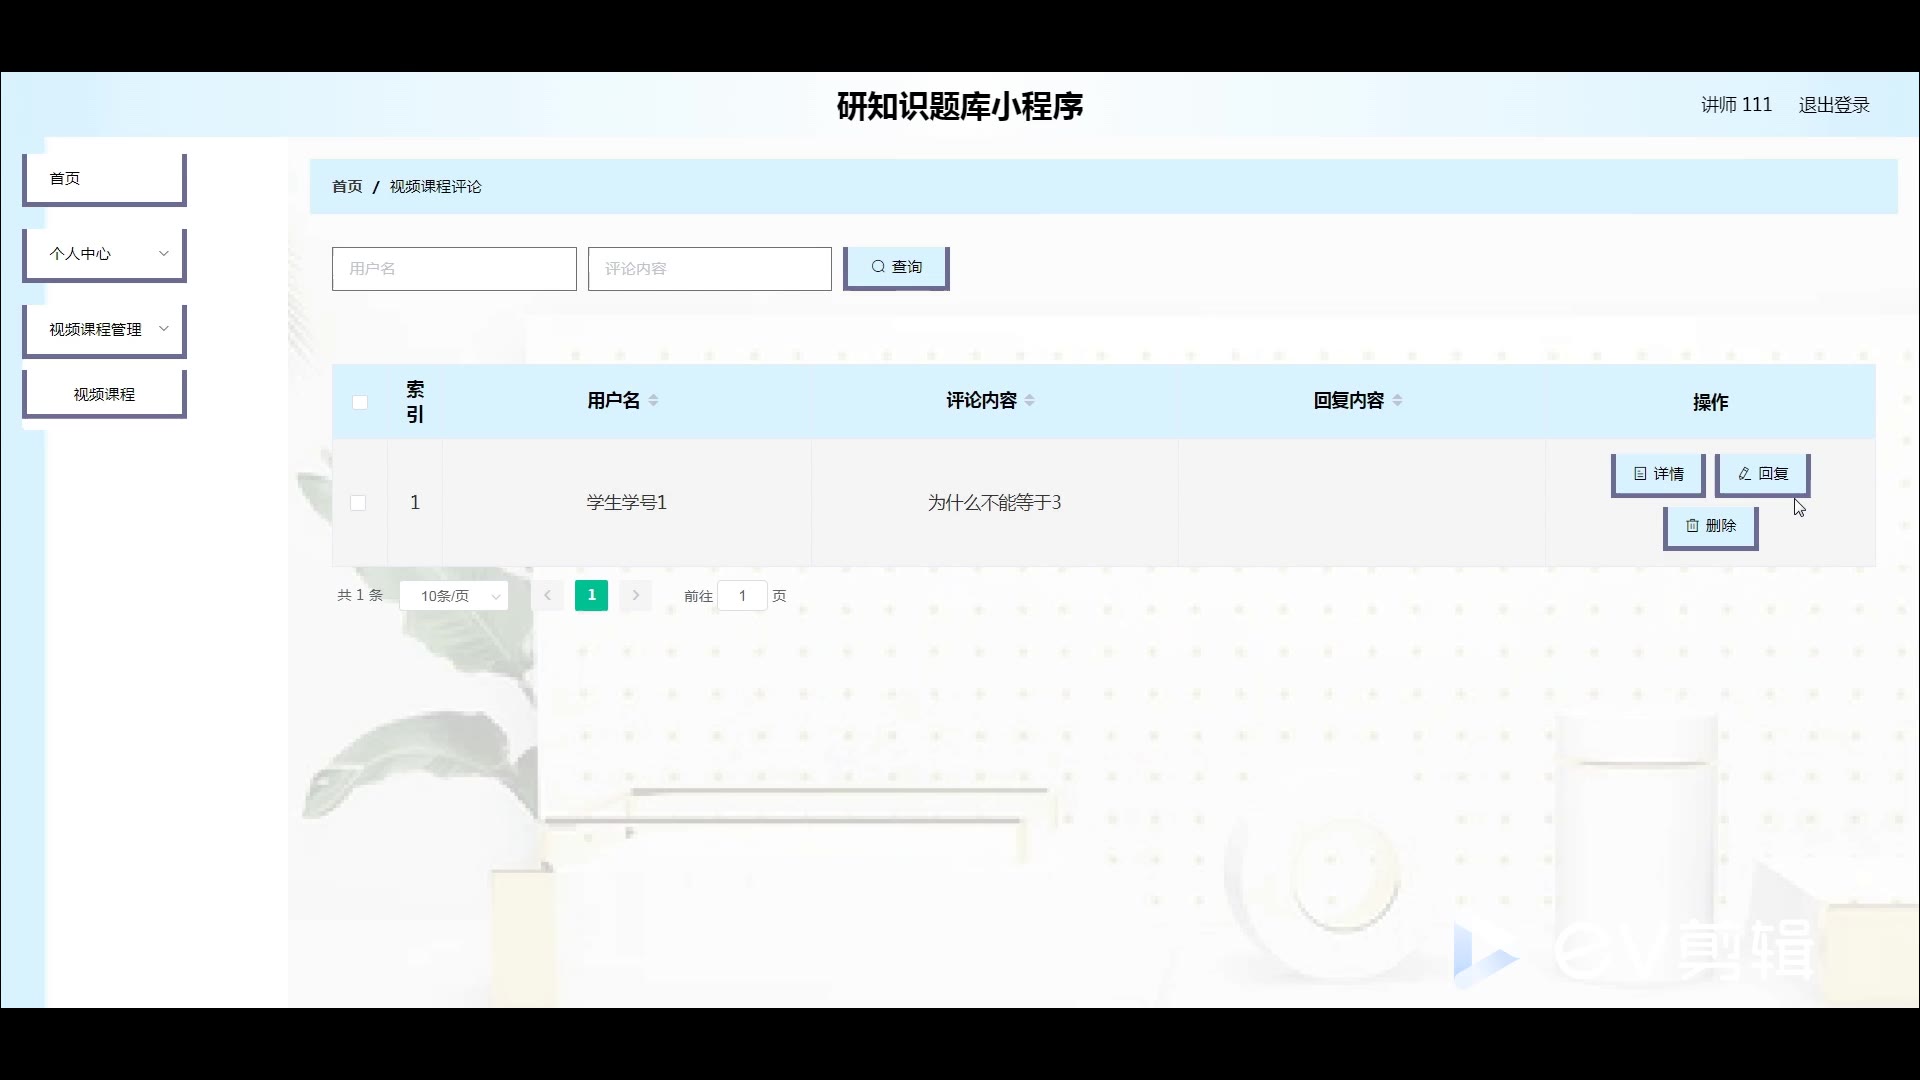Click the pencil icon on the 回复 button
This screenshot has width=1920, height=1080.
pyautogui.click(x=1744, y=474)
